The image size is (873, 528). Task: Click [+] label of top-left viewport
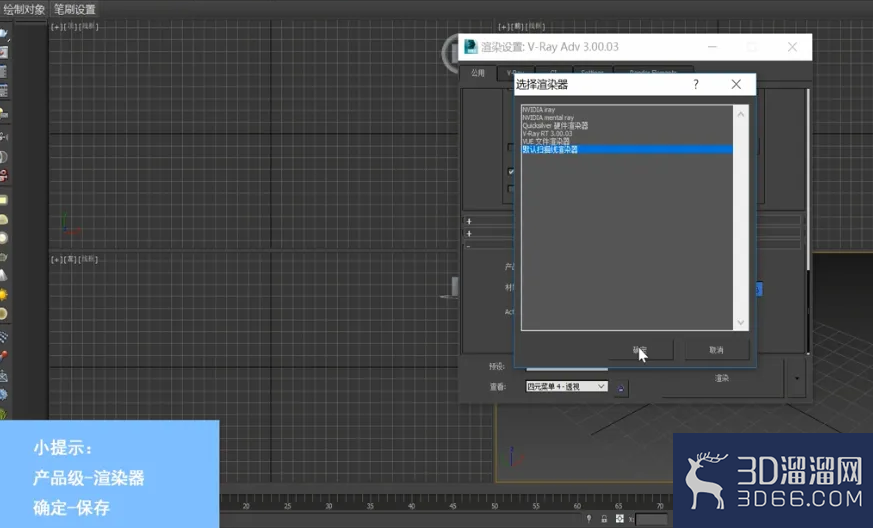tap(56, 26)
